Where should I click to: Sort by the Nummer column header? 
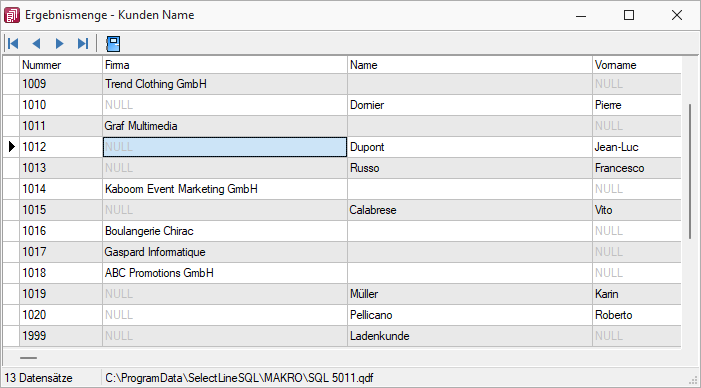pyautogui.click(x=61, y=65)
